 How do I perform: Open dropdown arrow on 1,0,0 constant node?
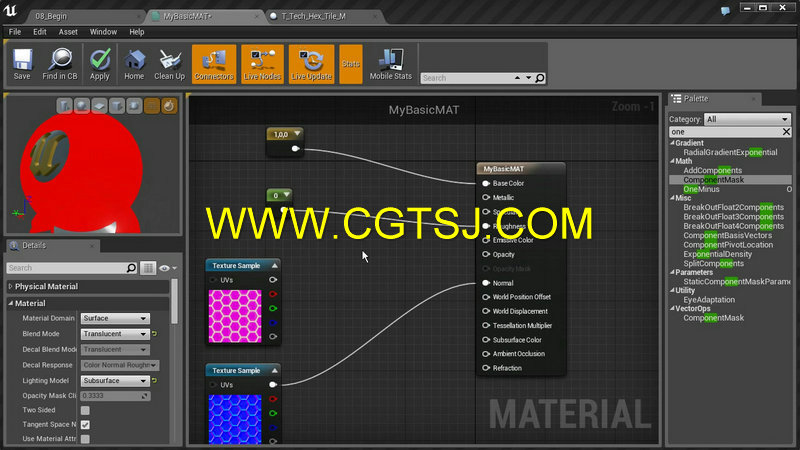pyautogui.click(x=297, y=134)
